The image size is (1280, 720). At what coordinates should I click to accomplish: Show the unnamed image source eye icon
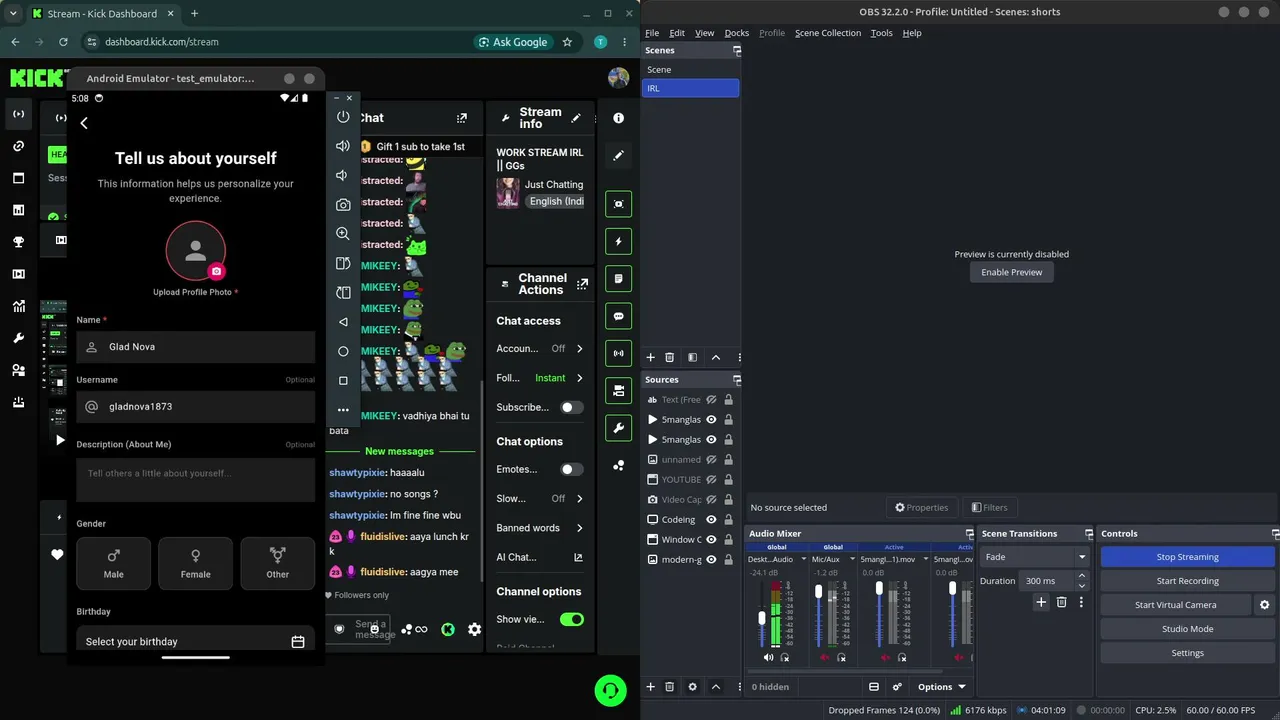click(x=711, y=460)
